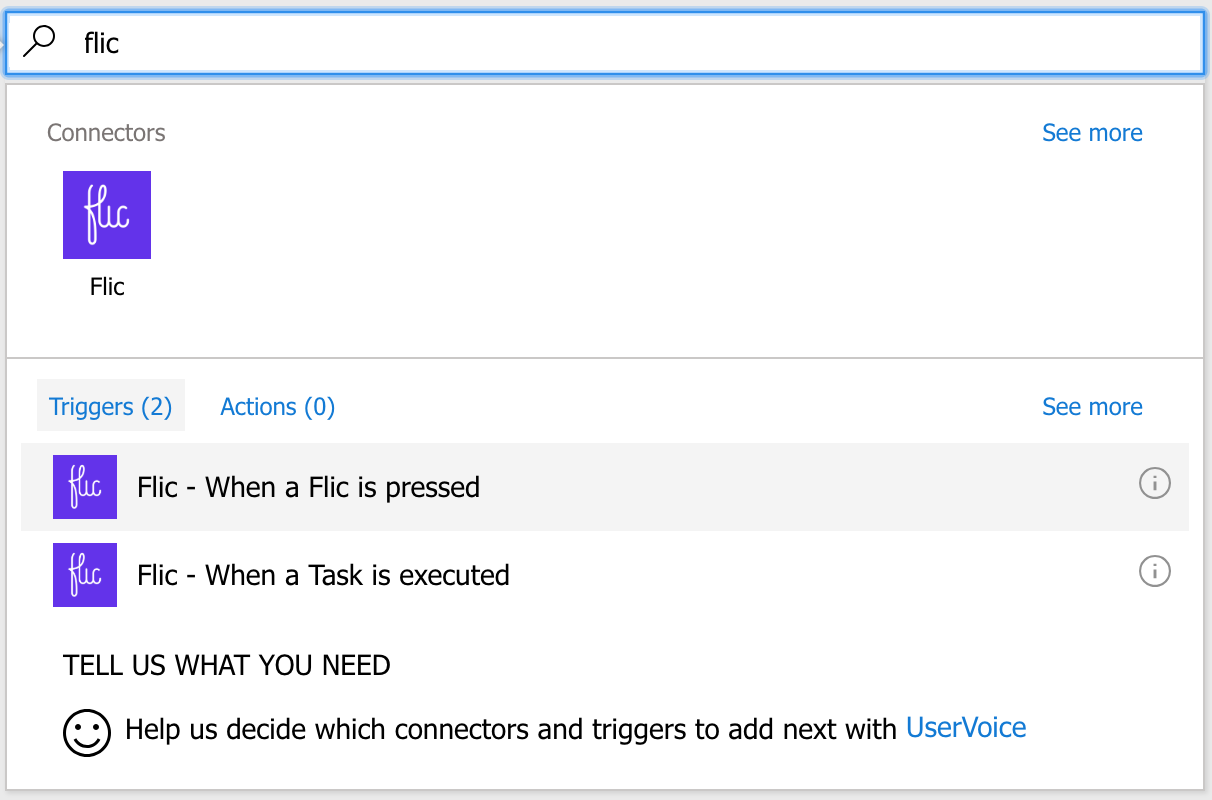1212x800 pixels.
Task: Click the smiley face feedback icon
Action: coord(87,732)
